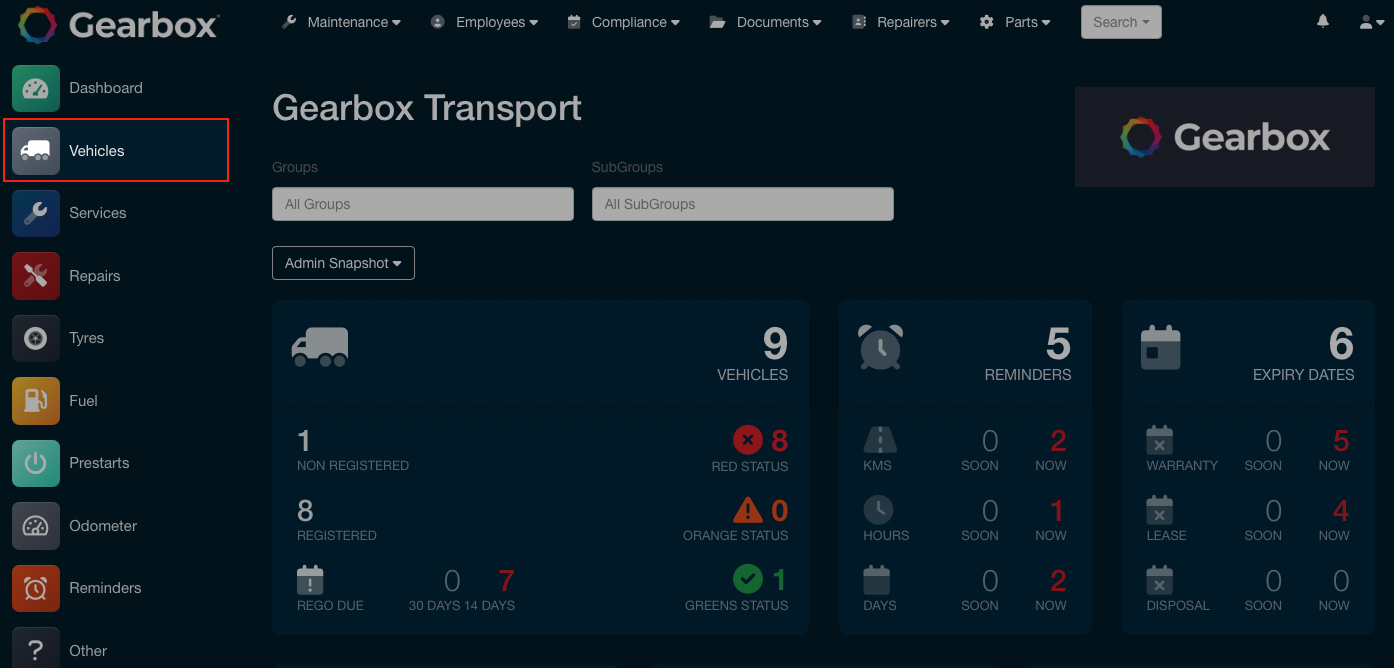Open Repairs from the sidebar
This screenshot has height=668, width=1394.
95,276
